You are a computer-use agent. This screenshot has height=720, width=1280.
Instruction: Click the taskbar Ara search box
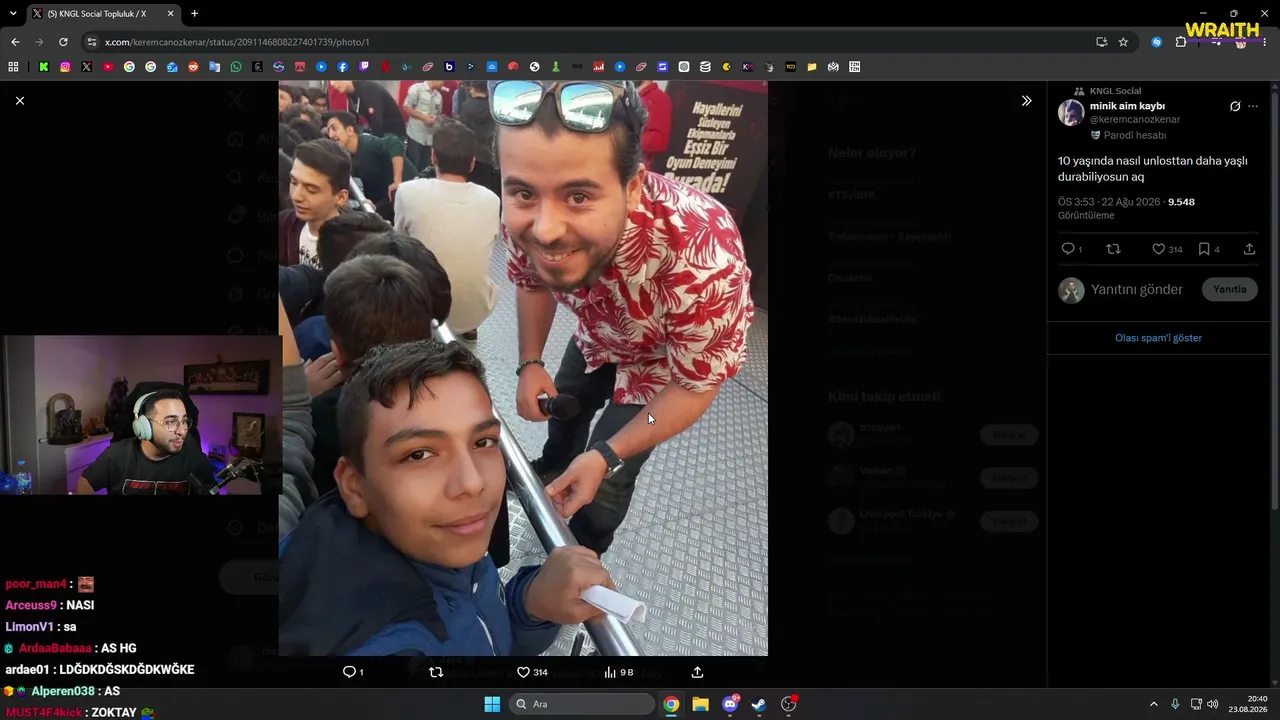[582, 704]
